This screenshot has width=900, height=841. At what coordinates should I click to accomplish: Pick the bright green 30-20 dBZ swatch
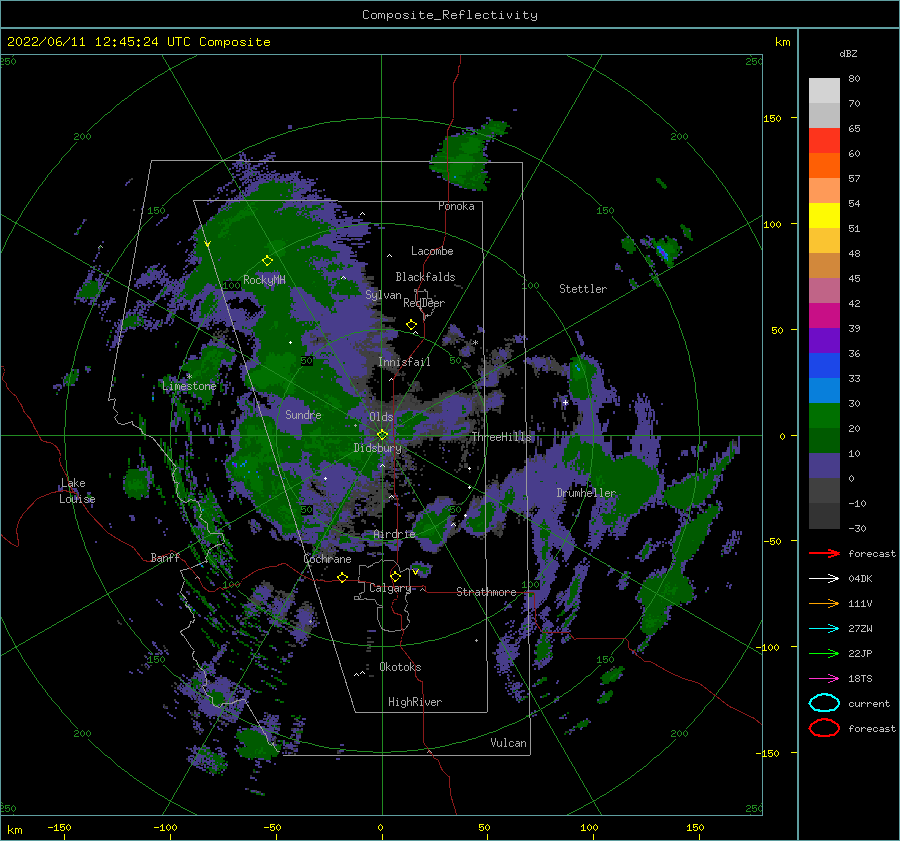coord(824,415)
